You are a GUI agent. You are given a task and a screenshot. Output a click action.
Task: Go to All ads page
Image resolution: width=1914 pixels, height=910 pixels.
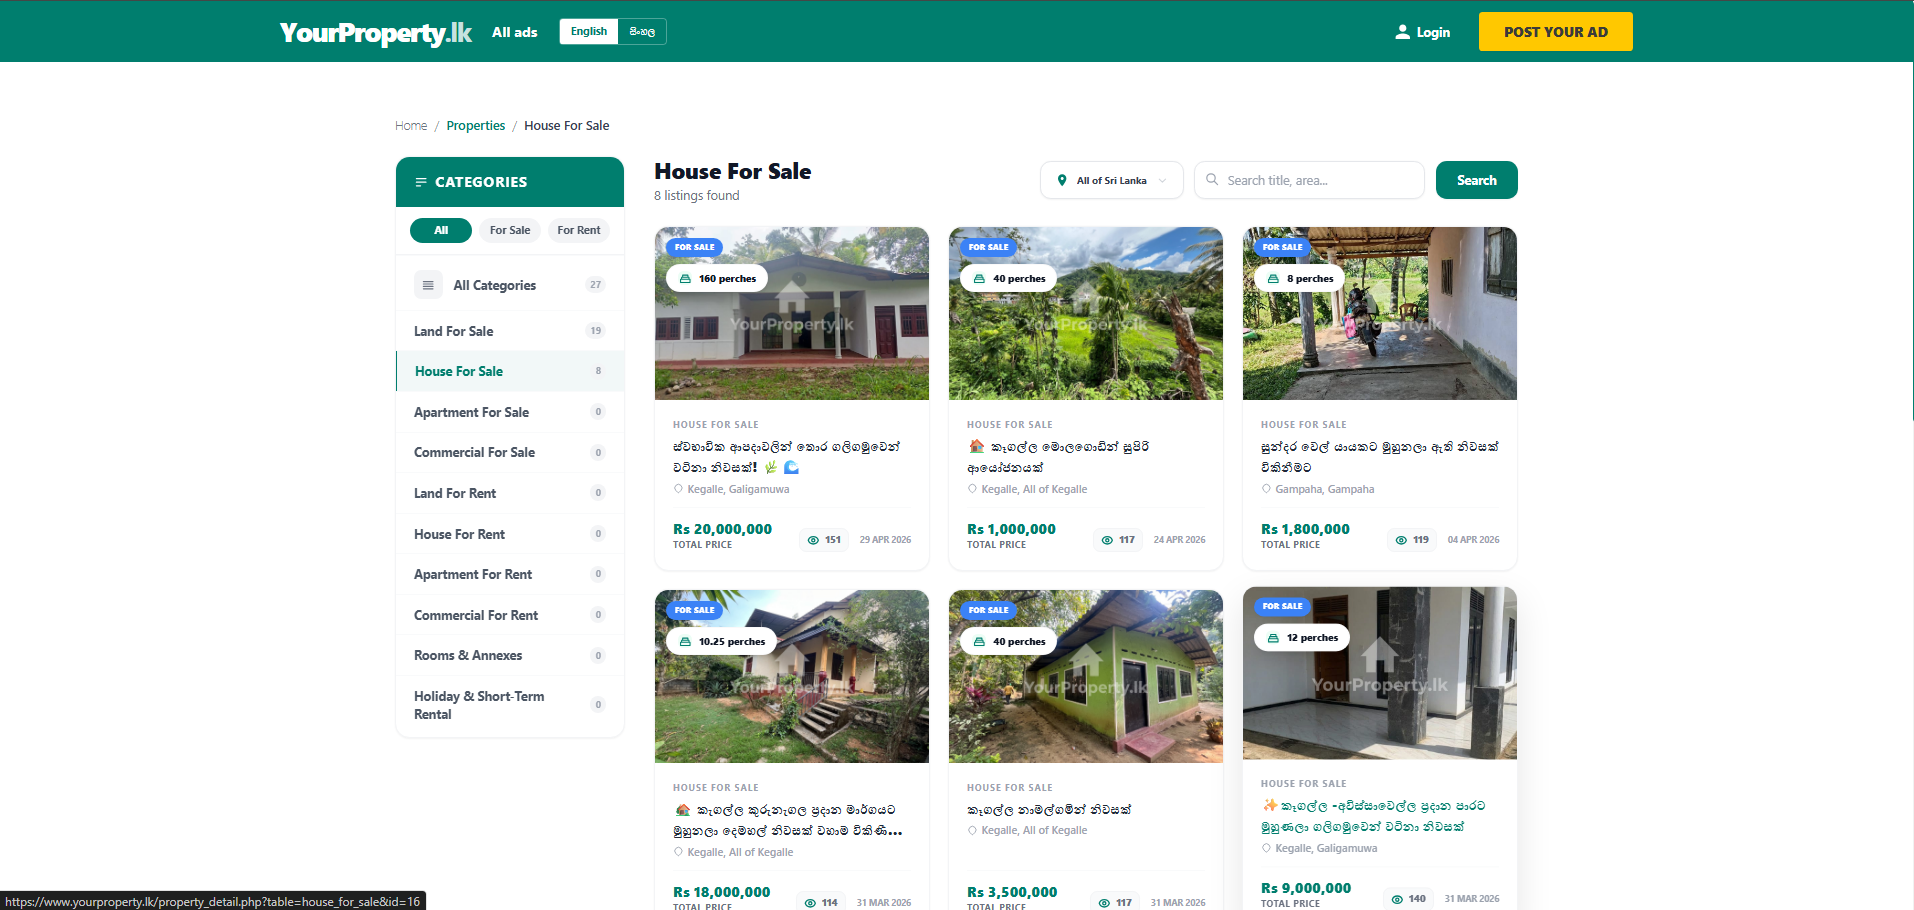(x=515, y=32)
